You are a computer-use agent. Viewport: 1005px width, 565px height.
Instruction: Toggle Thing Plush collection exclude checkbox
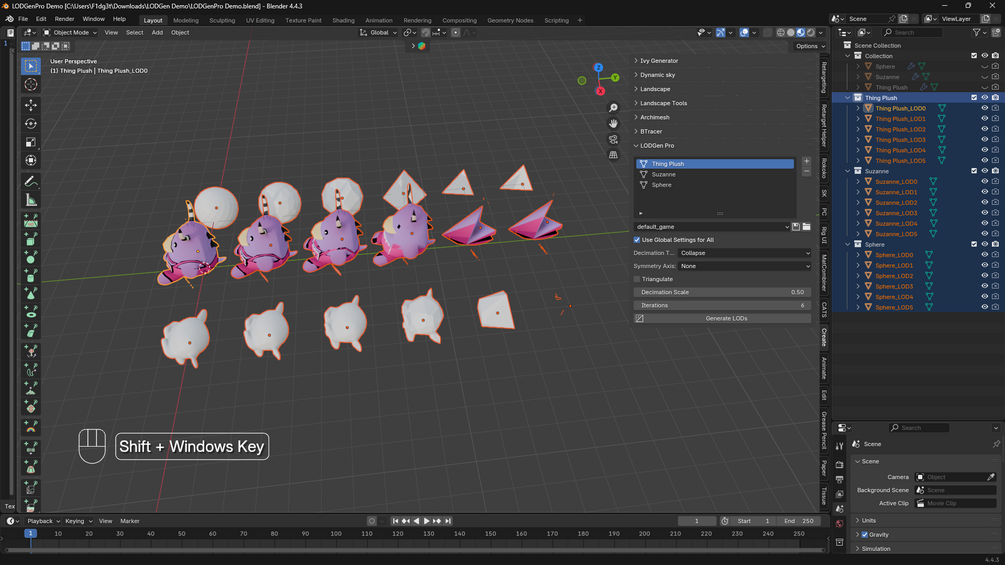[x=974, y=98]
